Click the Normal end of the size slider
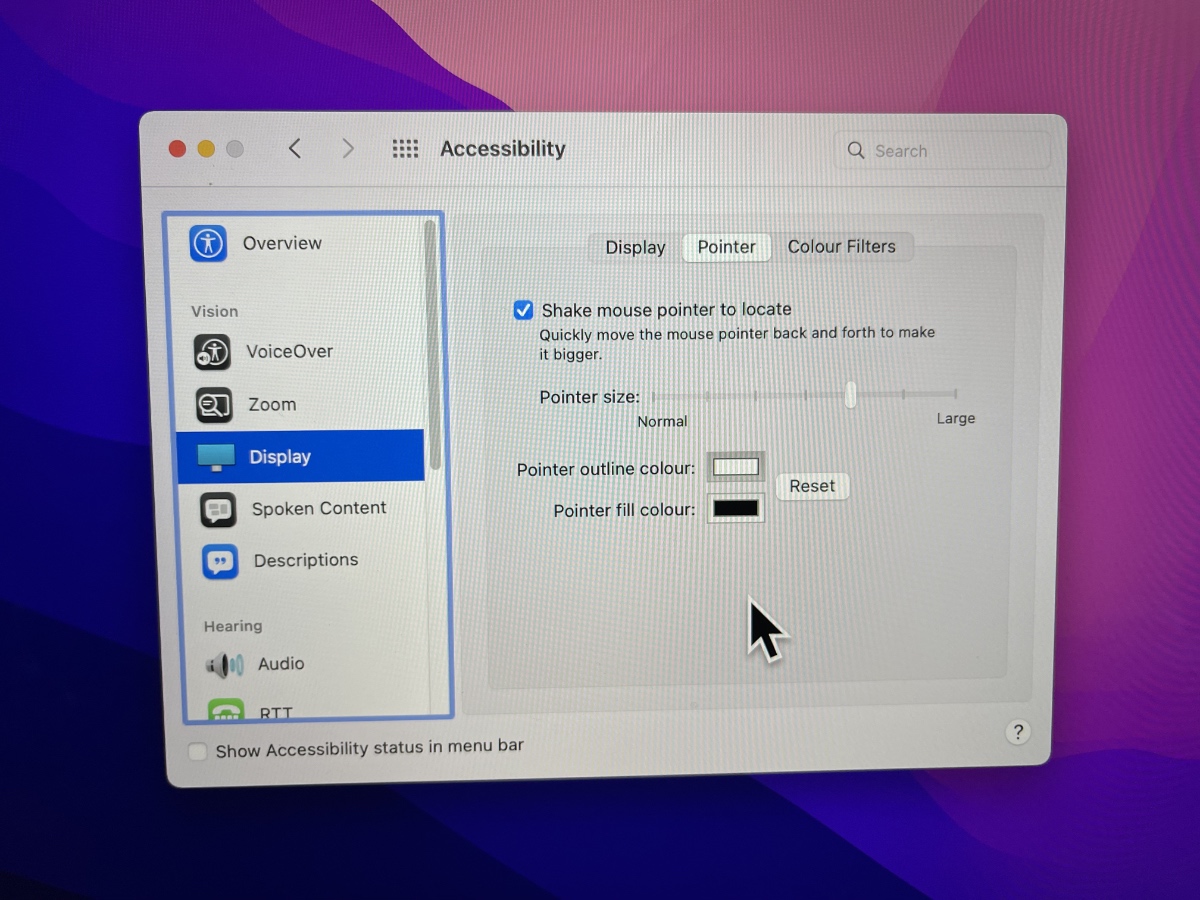 pos(662,421)
